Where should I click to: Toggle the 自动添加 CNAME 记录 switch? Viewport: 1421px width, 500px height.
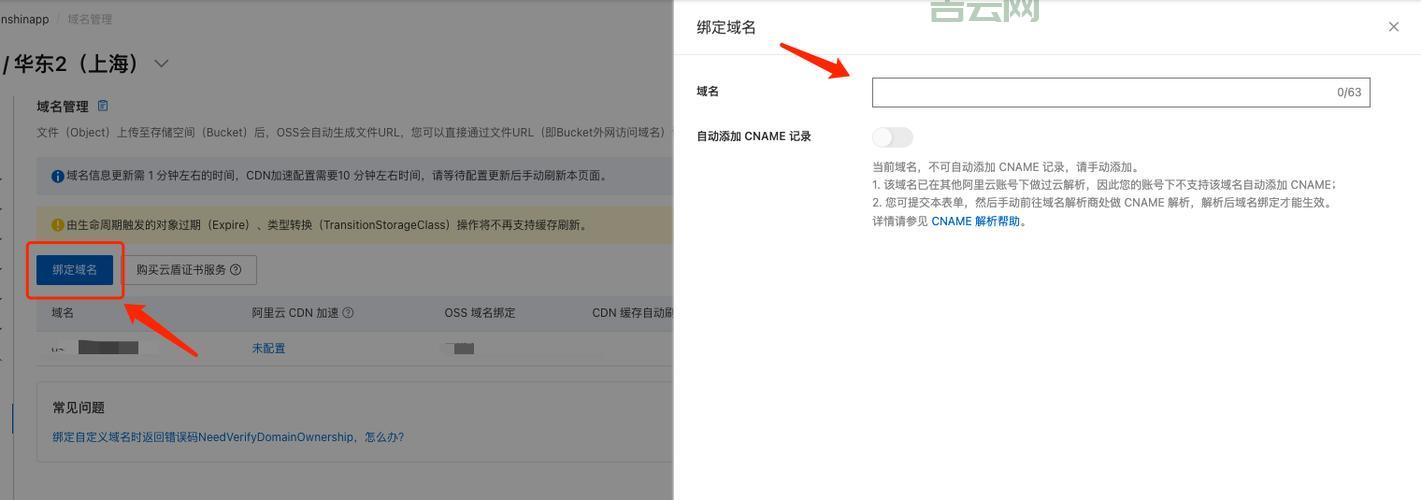[x=893, y=137]
